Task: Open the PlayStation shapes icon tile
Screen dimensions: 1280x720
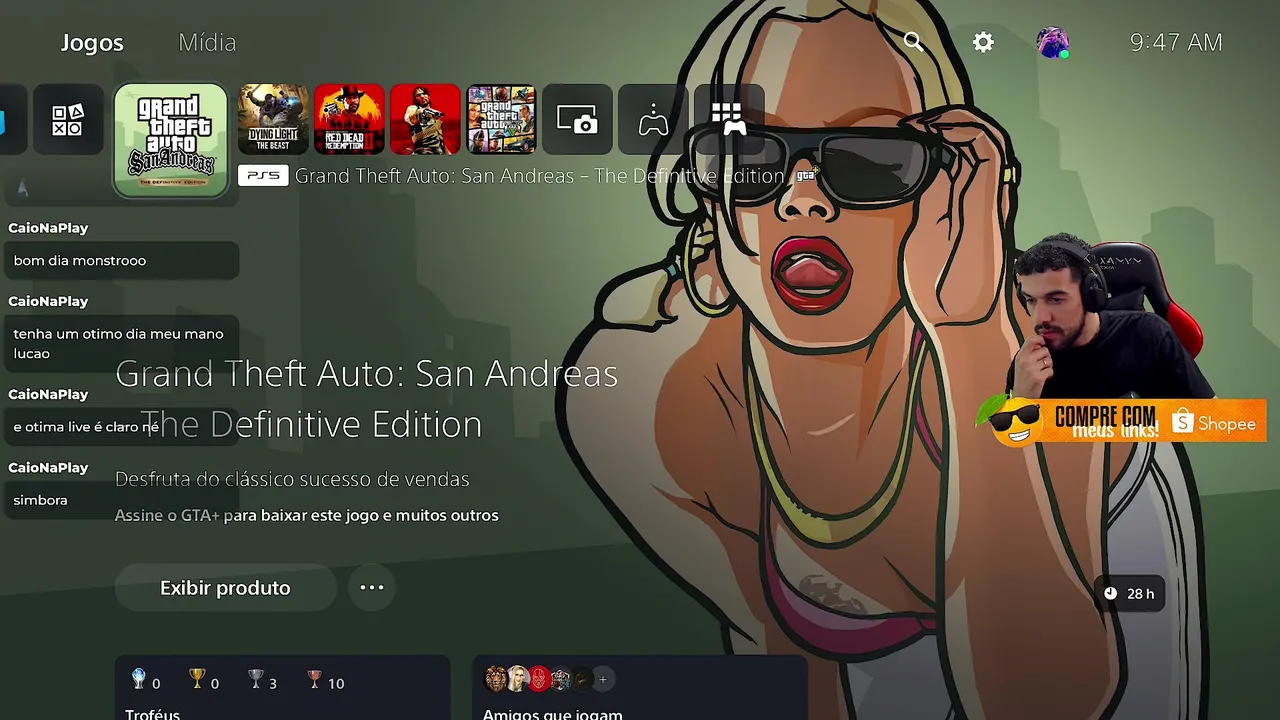Action: [68, 119]
